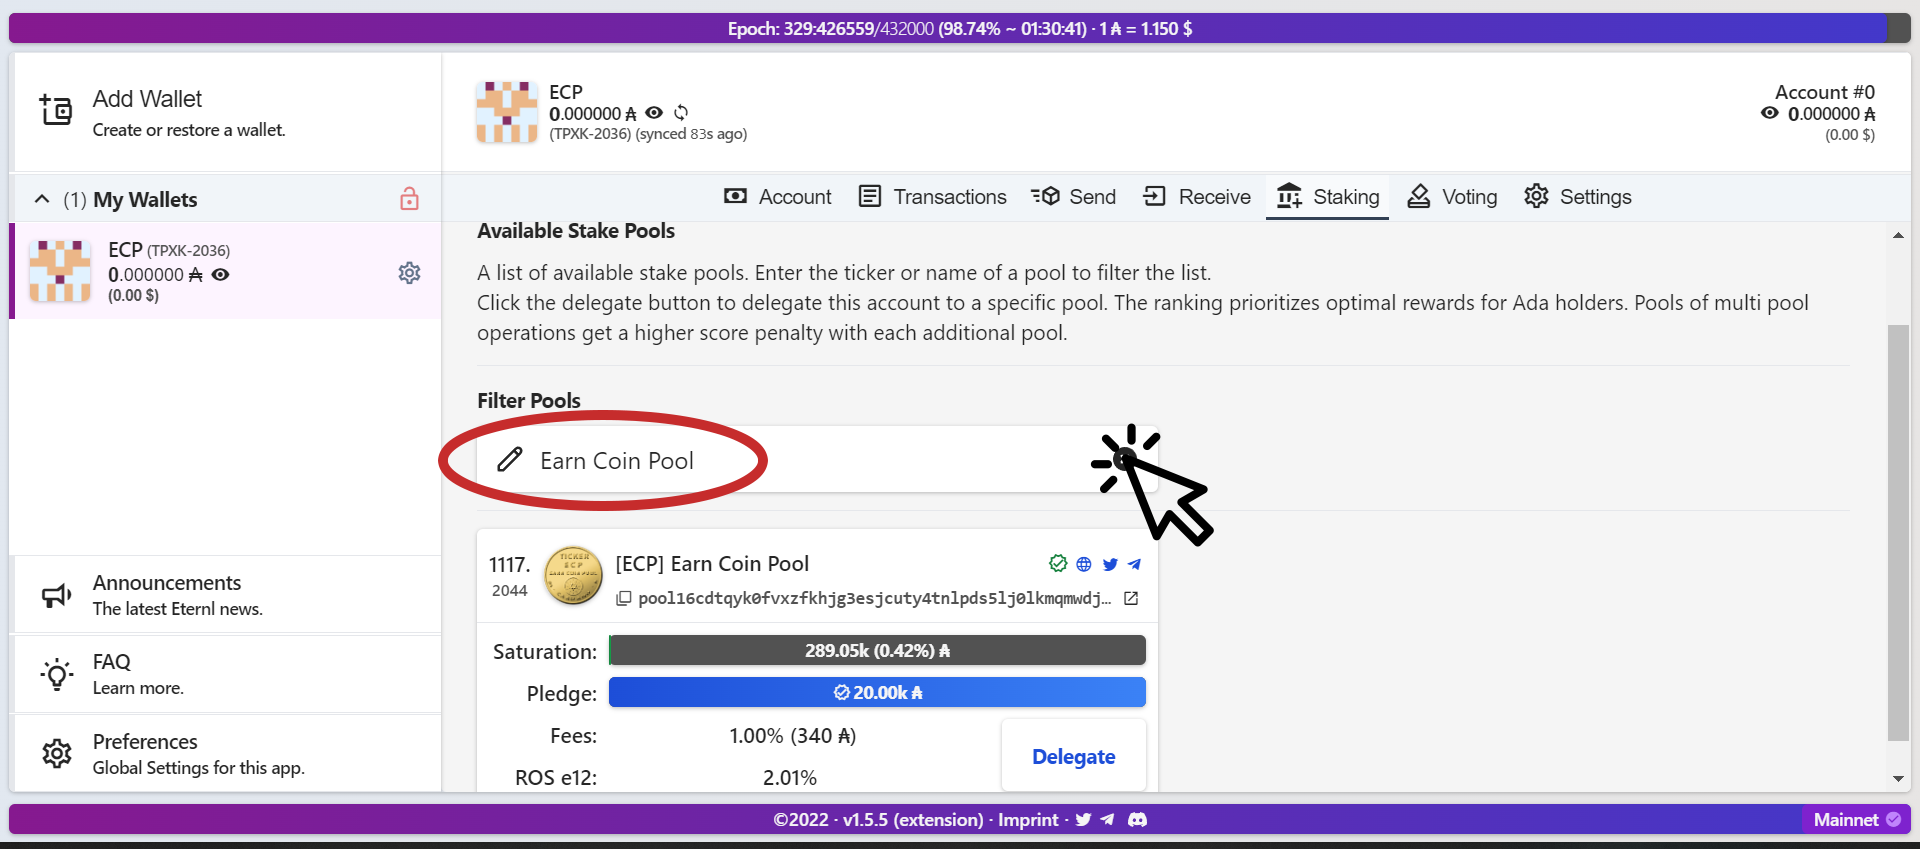Click the Voting tab stamp icon
The width and height of the screenshot is (1920, 849).
[x=1418, y=196]
